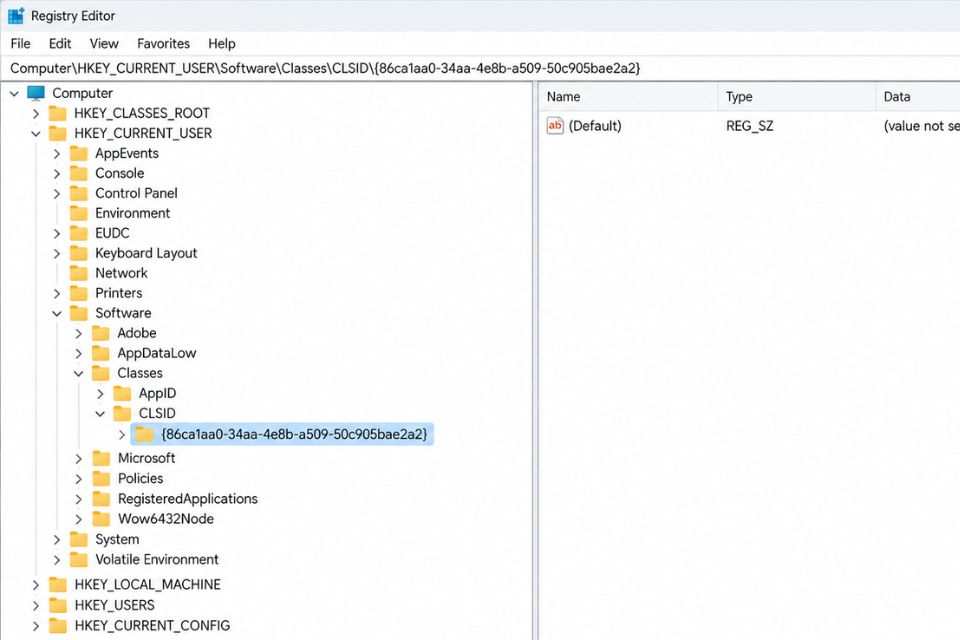Expand the AppEvents key chevron
Image resolution: width=960 pixels, height=640 pixels.
(x=57, y=154)
